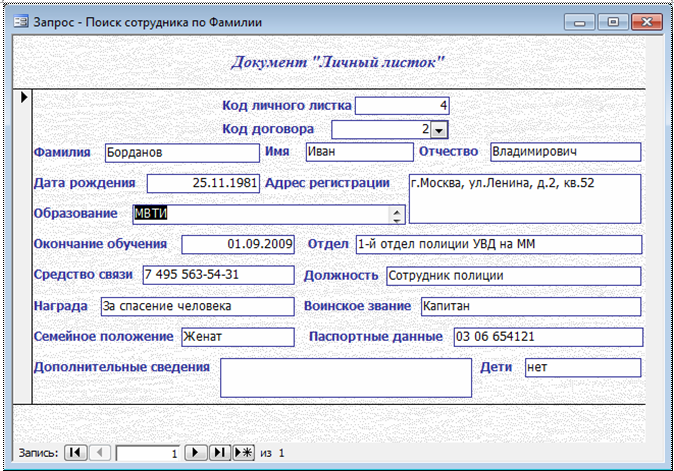Go to the first record
Viewport: 674px width, 471px height.
75,453
